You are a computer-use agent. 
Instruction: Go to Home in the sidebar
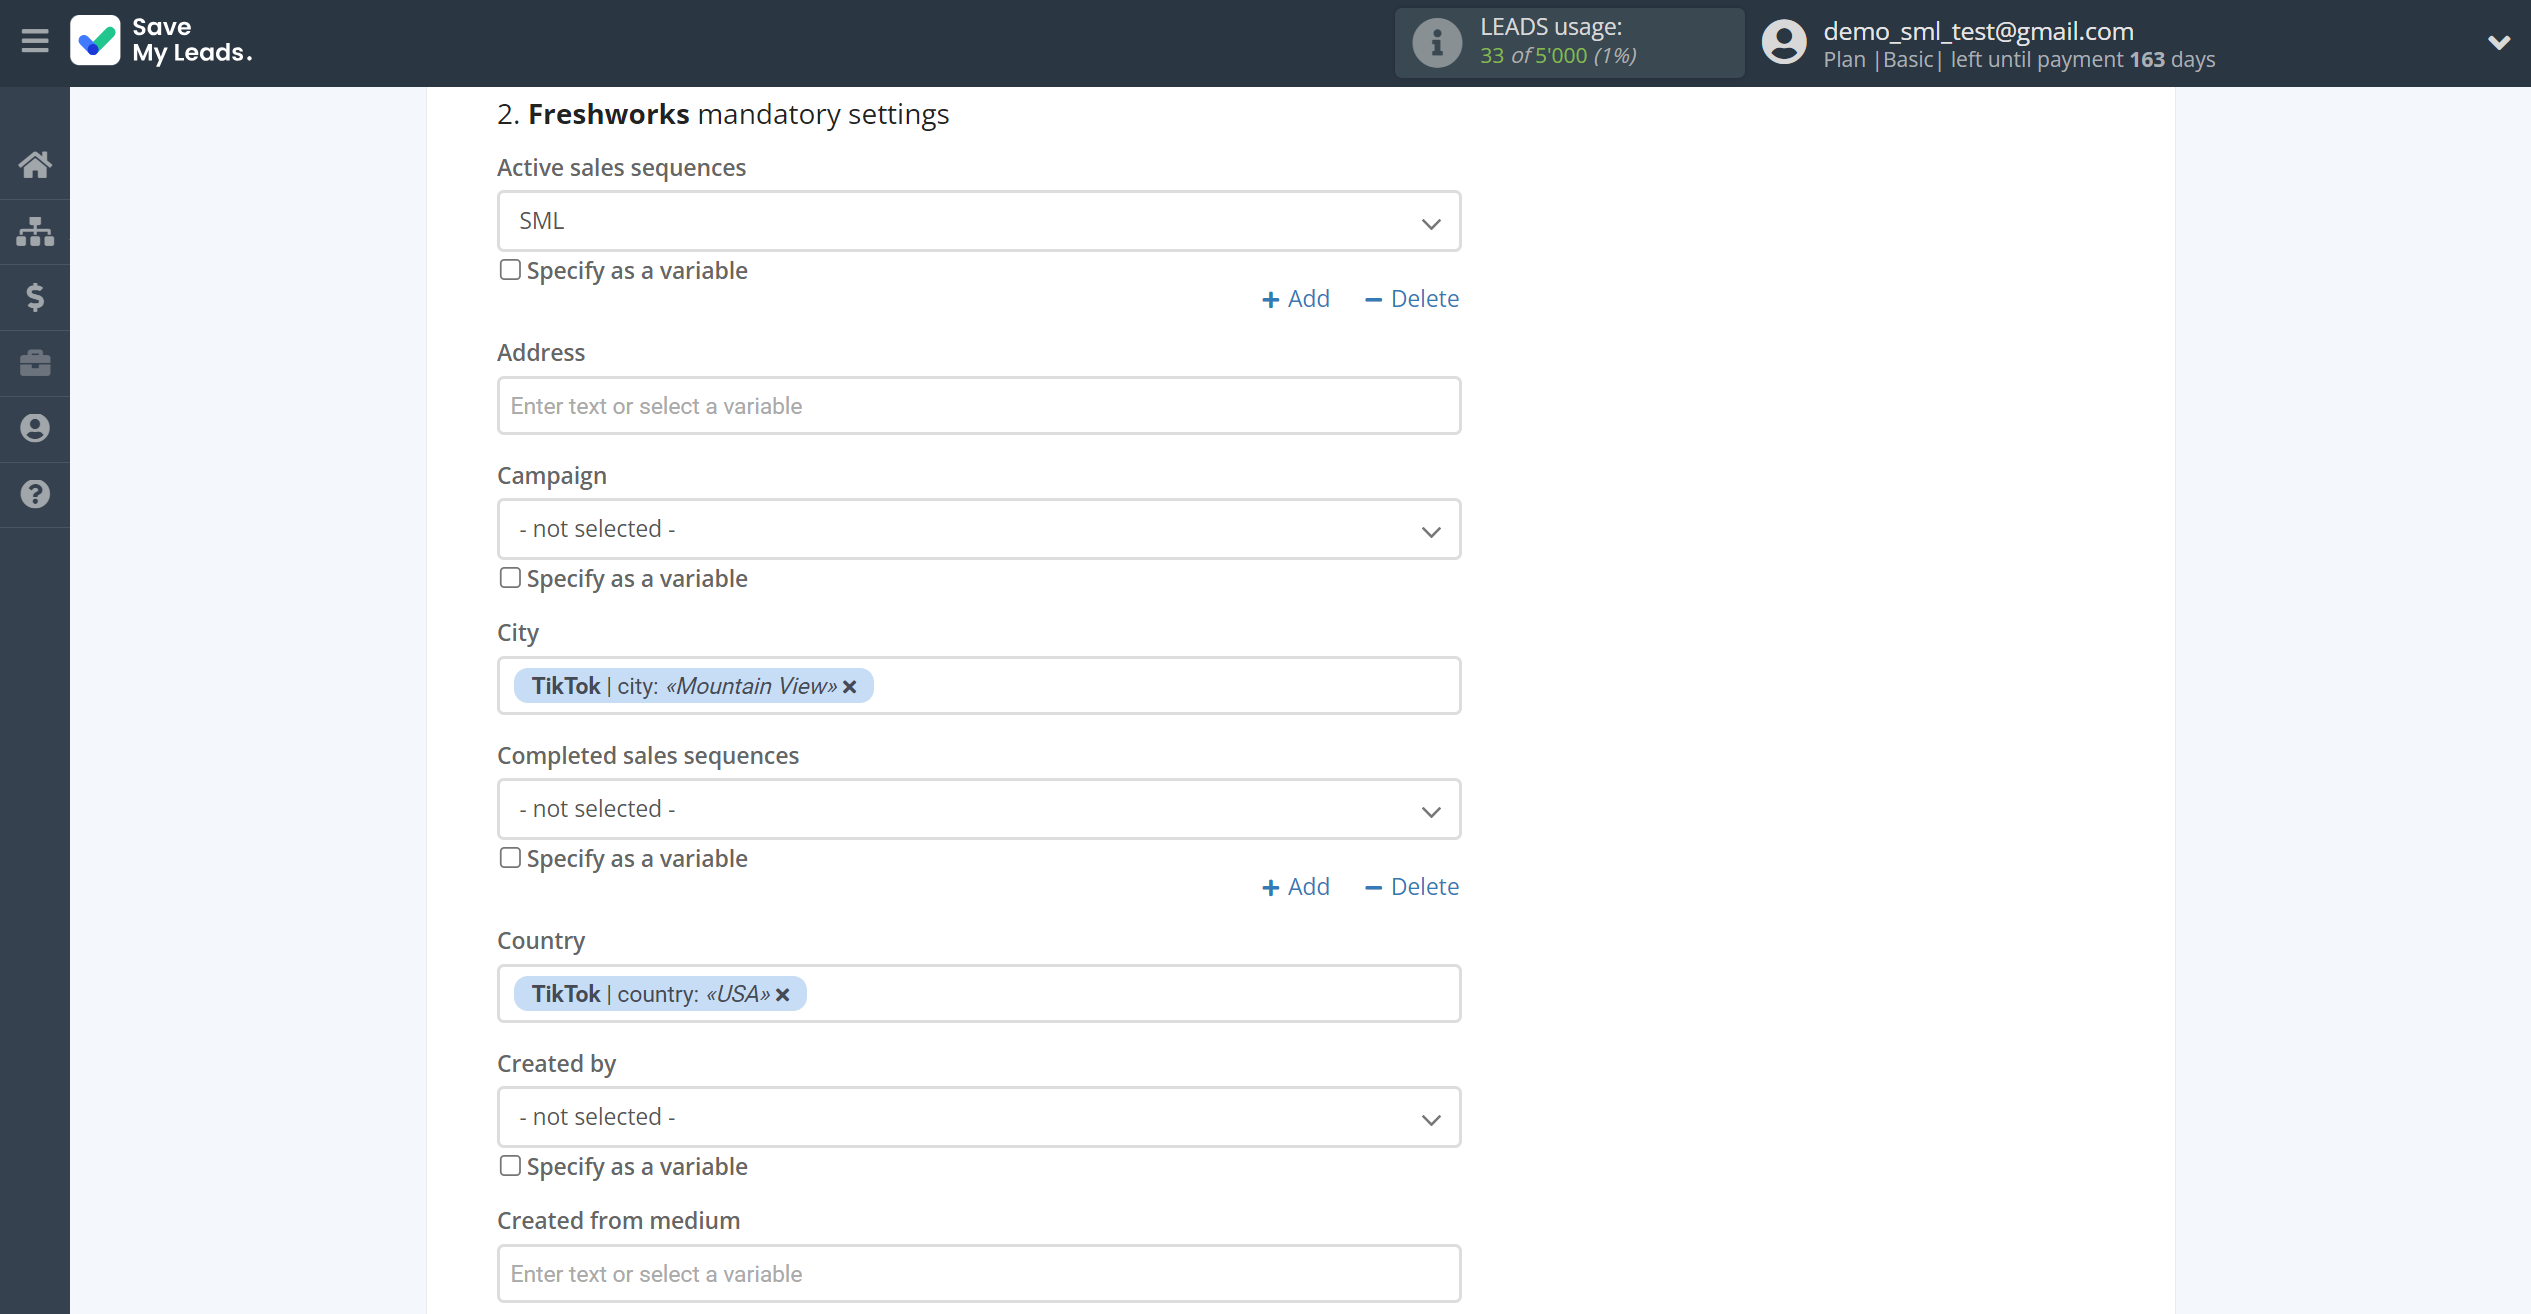[x=35, y=165]
